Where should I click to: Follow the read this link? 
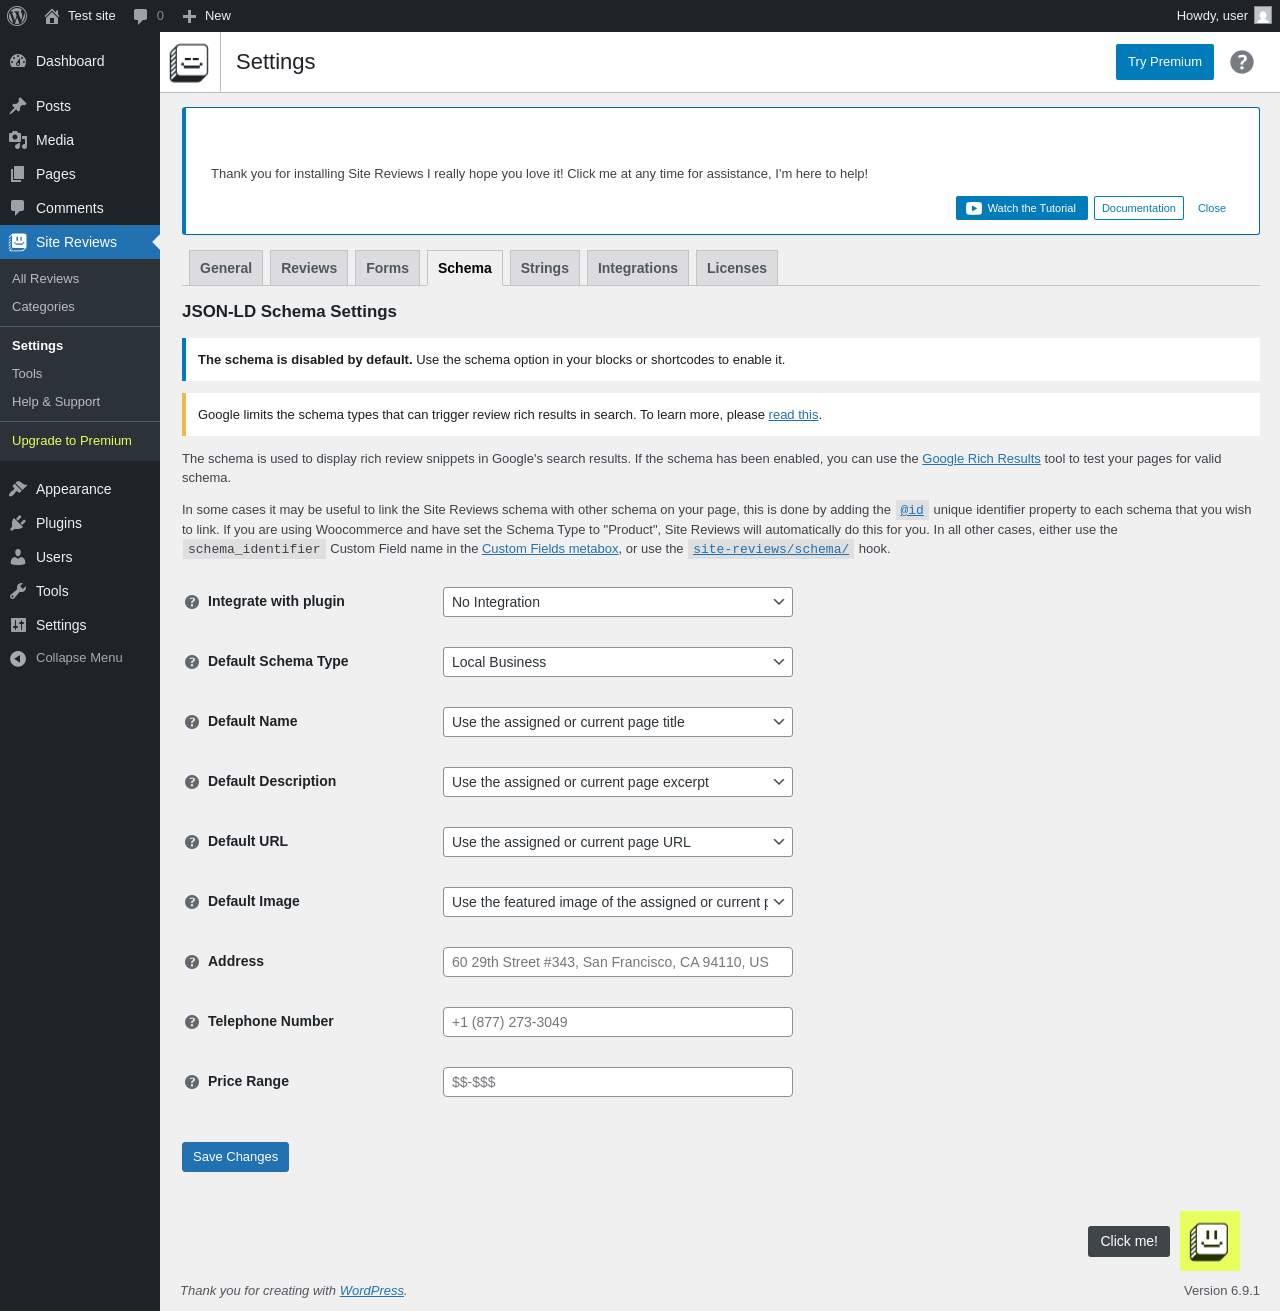click(x=793, y=415)
